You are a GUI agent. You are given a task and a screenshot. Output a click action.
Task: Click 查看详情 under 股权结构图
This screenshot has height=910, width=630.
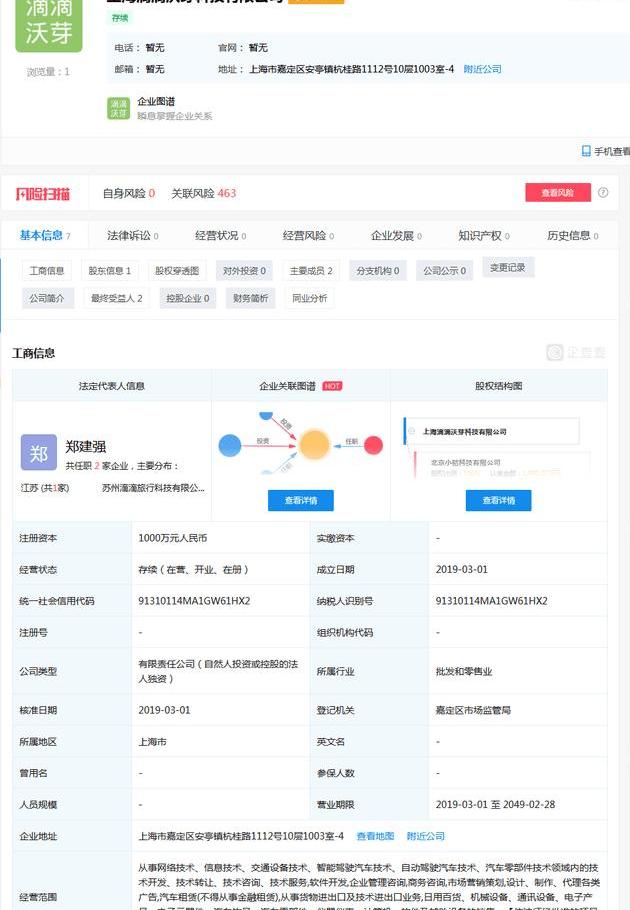[498, 500]
